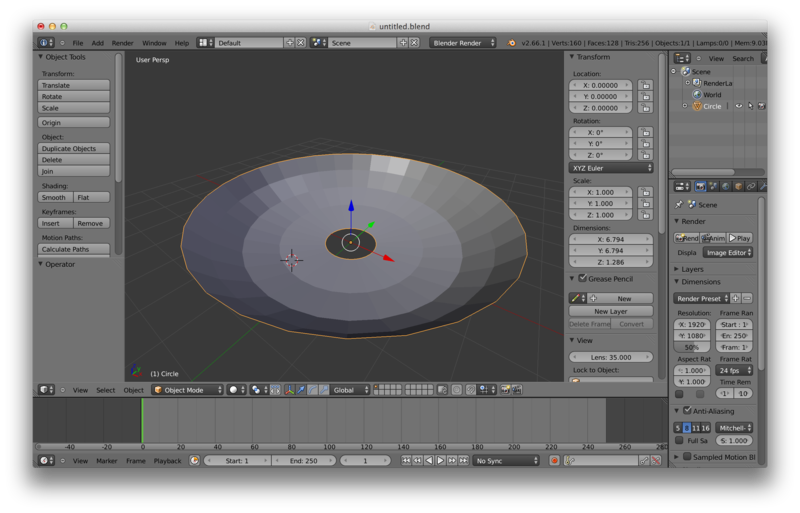The image size is (800, 513).
Task: Select the translate manipulator arrow icon
Action: point(301,390)
